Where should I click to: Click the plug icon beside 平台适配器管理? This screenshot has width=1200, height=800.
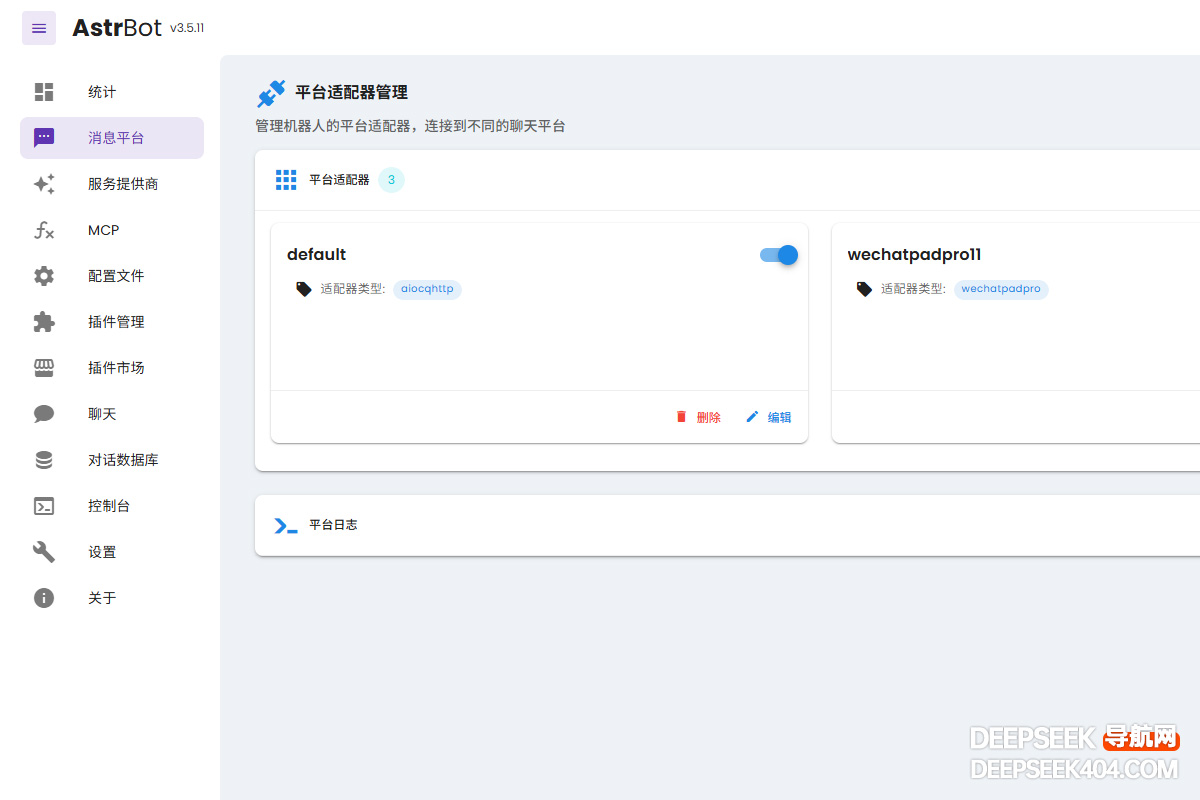271,93
